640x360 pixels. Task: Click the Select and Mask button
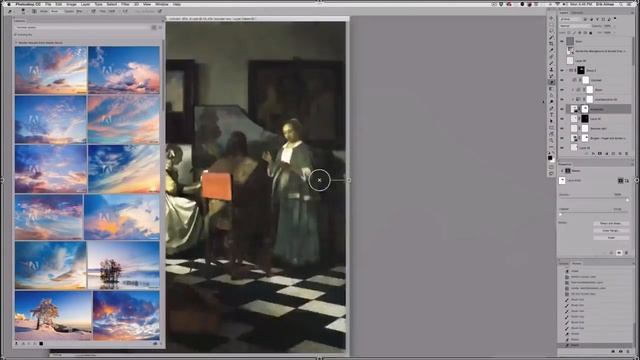click(x=611, y=224)
